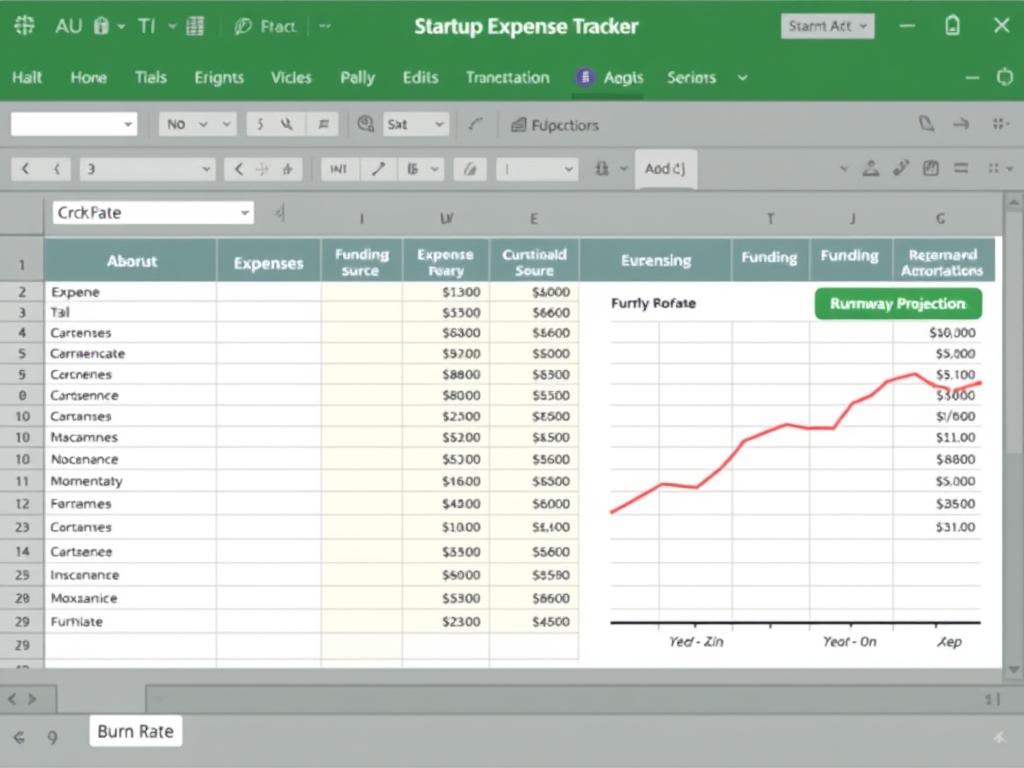
Task: Switch to the Edits ribbon tab
Action: (x=420, y=77)
